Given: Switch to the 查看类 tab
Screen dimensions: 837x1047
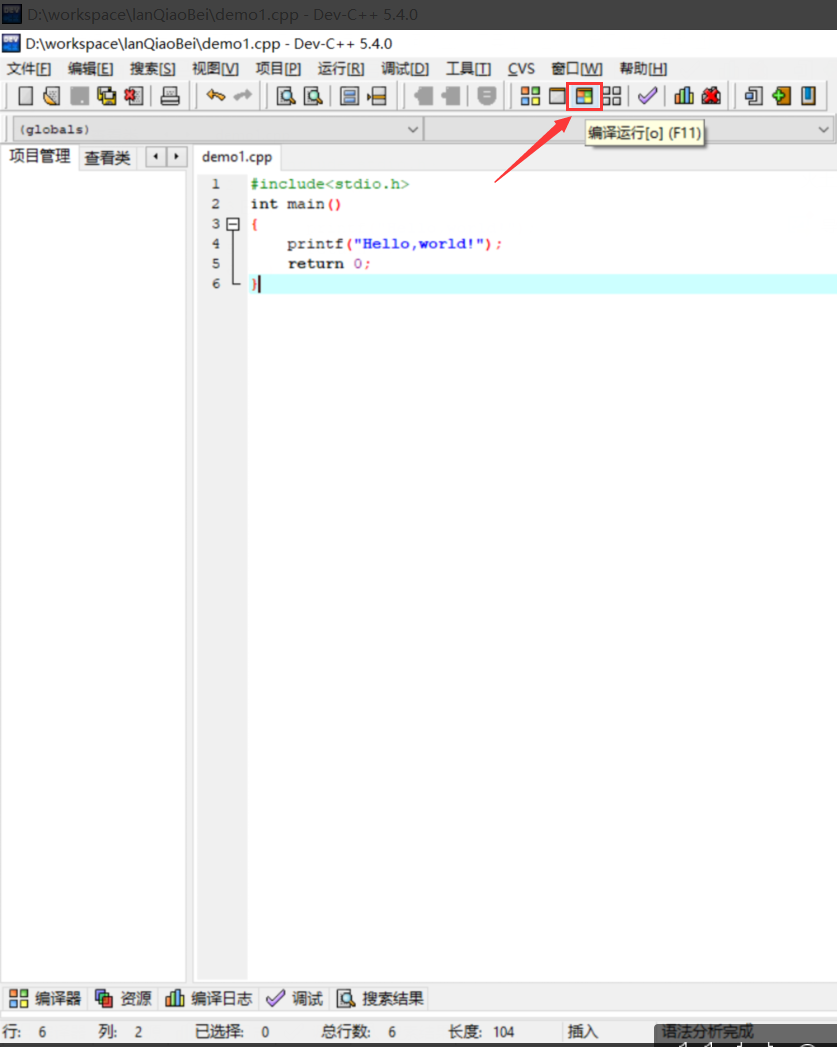Looking at the screenshot, I should [107, 157].
